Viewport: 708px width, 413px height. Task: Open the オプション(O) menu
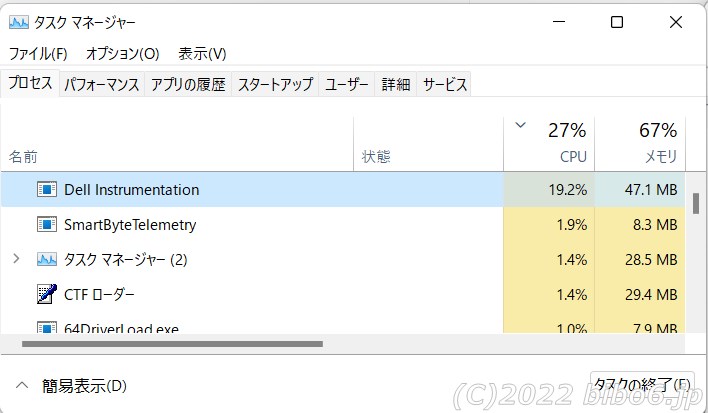click(x=123, y=54)
